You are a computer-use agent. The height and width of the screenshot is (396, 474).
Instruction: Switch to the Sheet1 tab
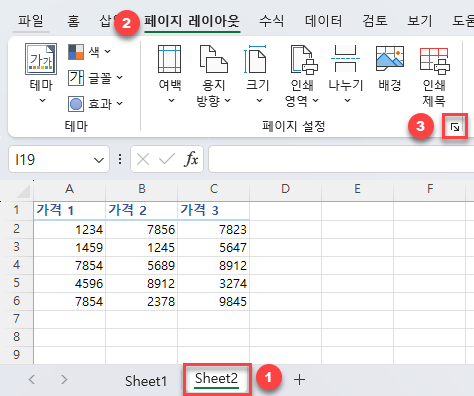pos(146,381)
